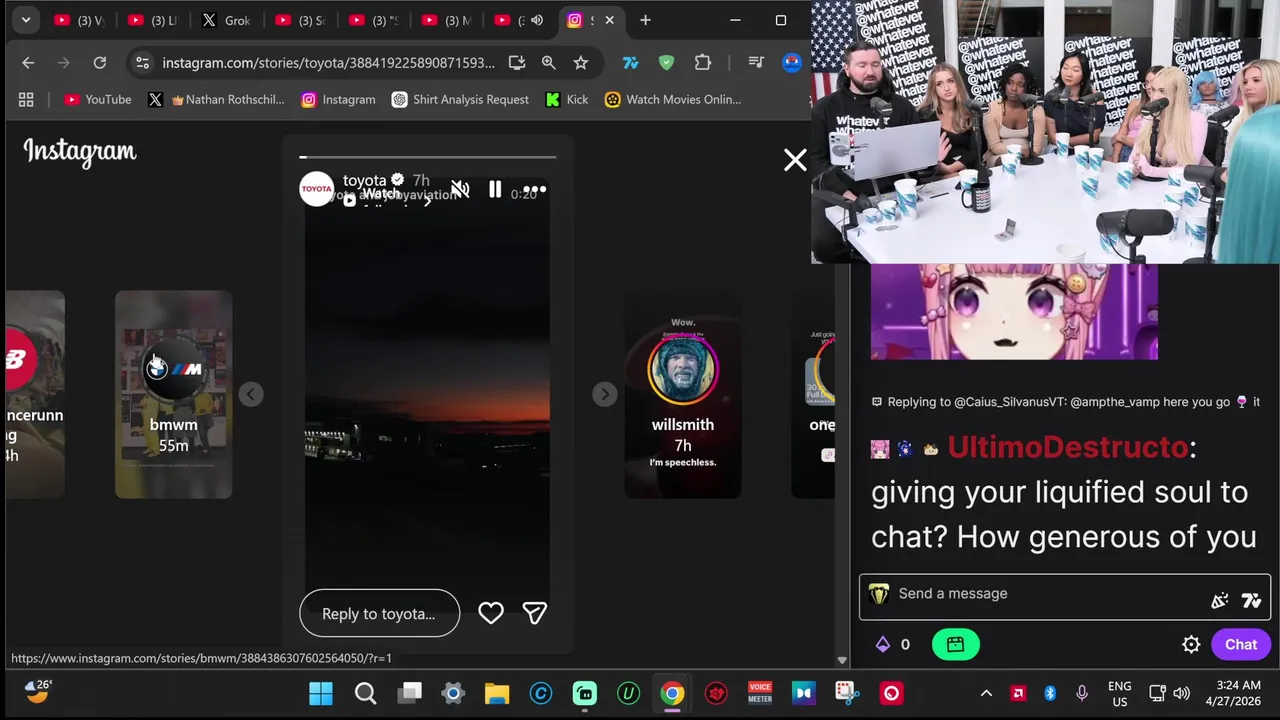The height and width of the screenshot is (720, 1280).
Task: Open the bookmarks apps grid icon
Action: [x=26, y=99]
